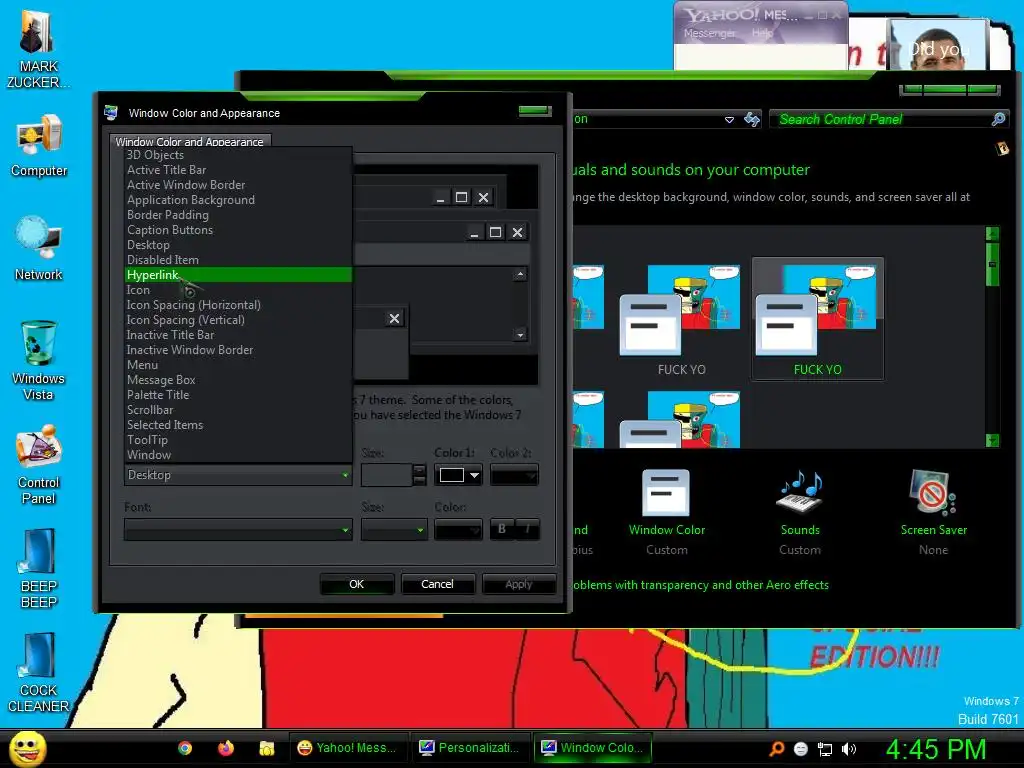Expand the font Size combo box
Image resolution: width=1024 pixels, height=768 pixels.
tap(394, 530)
